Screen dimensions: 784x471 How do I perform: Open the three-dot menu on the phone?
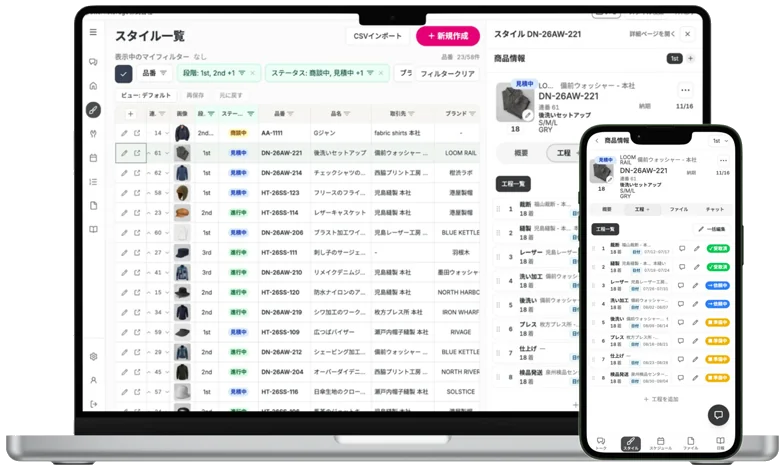click(723, 160)
